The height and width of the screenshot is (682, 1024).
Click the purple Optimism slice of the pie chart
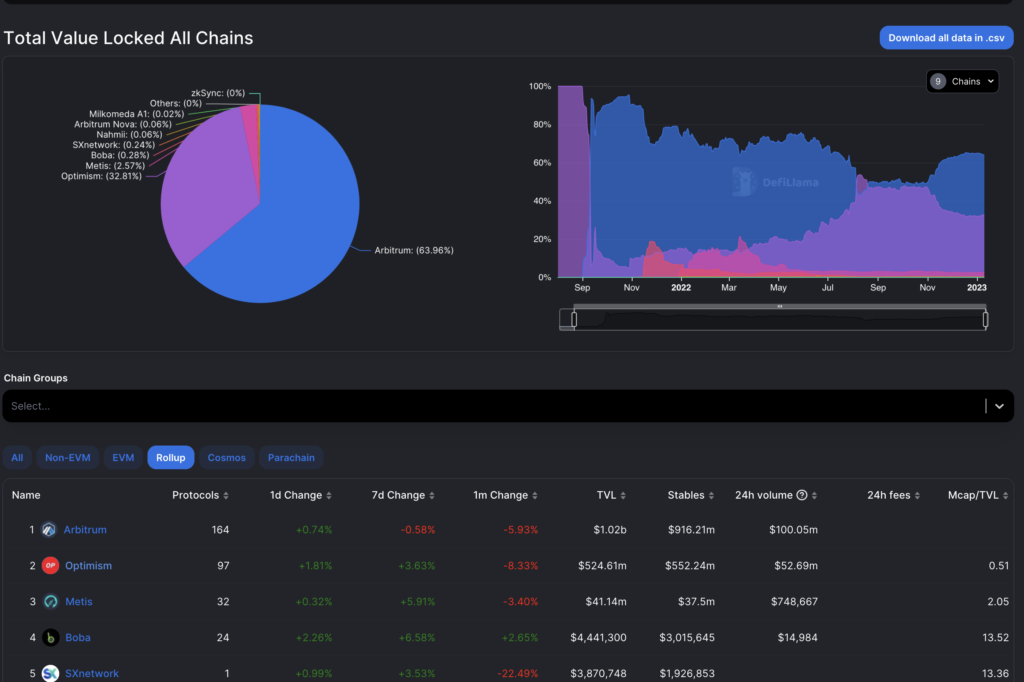206,189
